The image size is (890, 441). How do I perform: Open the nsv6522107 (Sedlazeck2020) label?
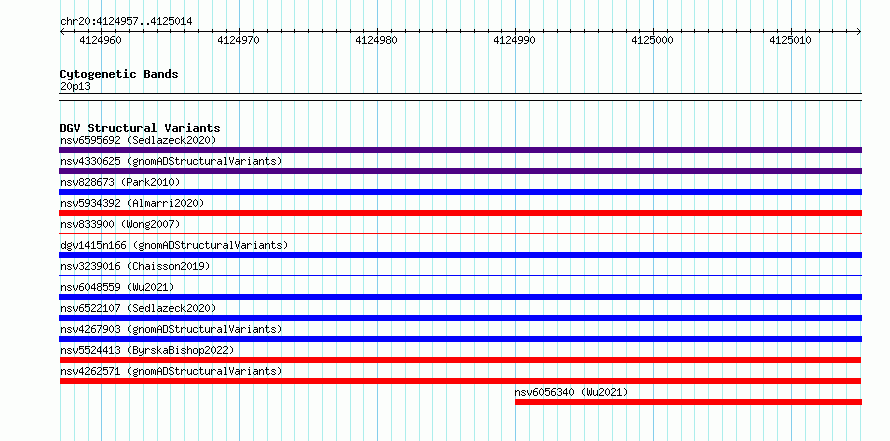138,308
